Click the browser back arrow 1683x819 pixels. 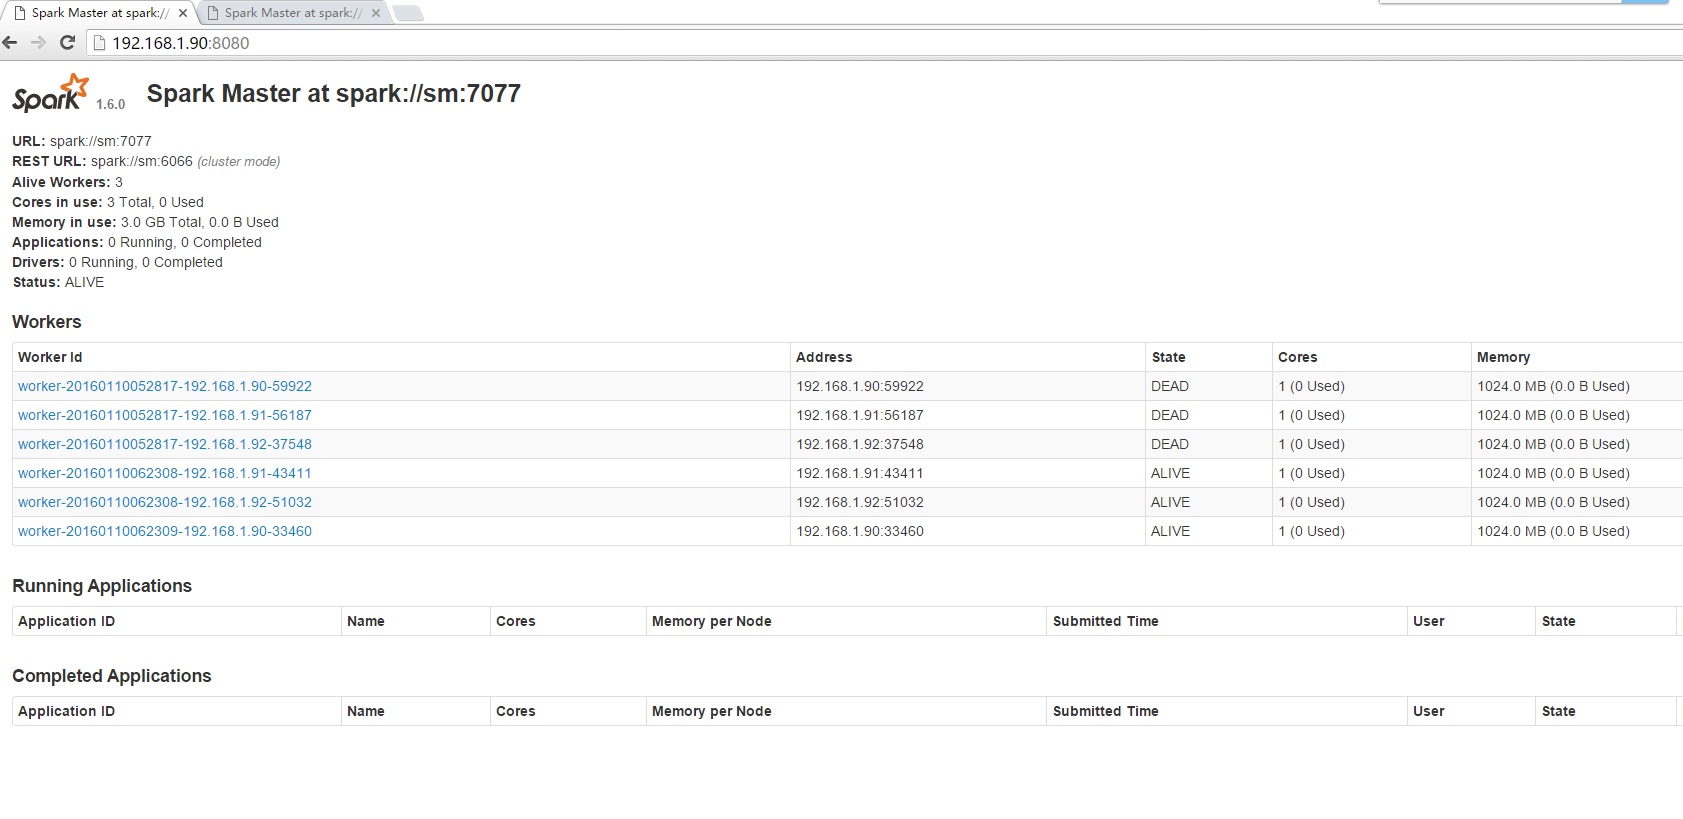pos(10,42)
